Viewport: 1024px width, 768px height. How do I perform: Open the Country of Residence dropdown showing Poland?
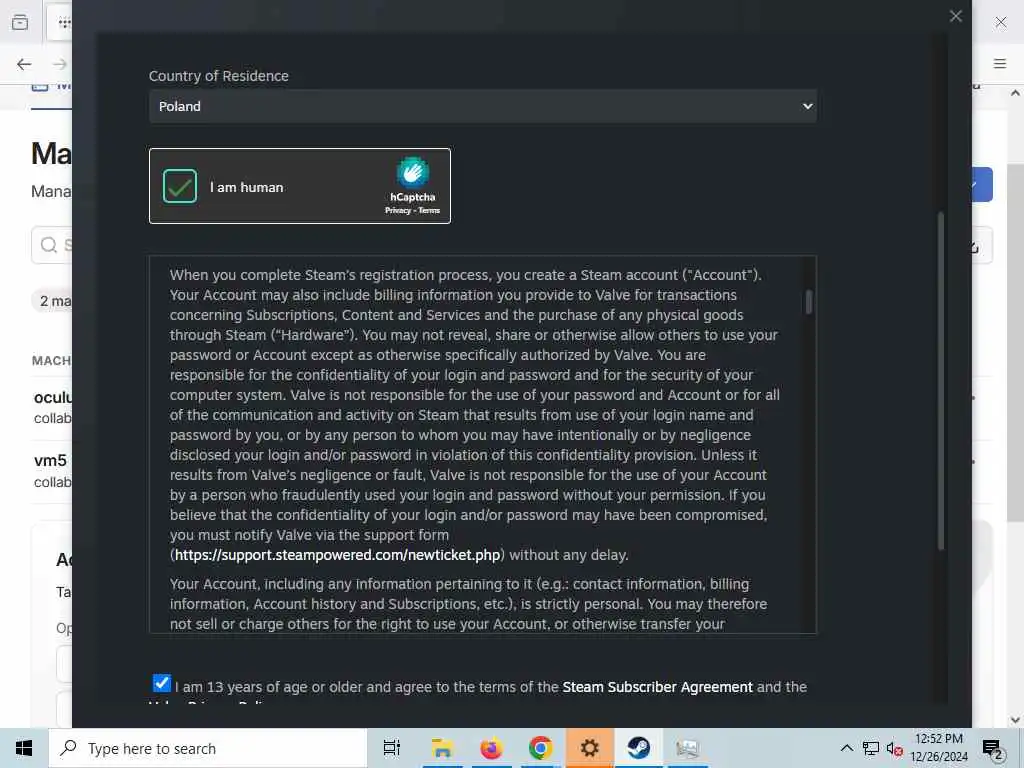[483, 106]
